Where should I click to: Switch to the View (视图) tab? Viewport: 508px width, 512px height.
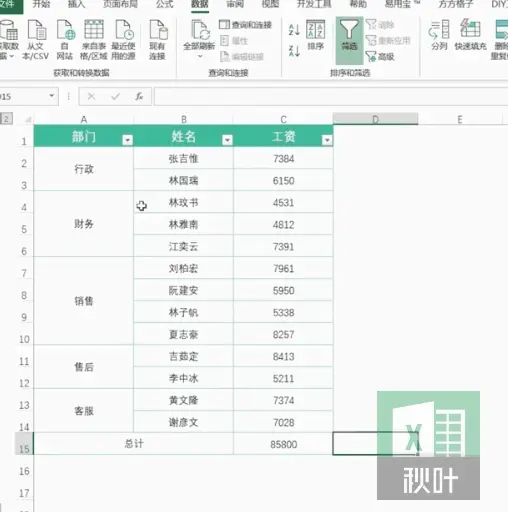270,4
